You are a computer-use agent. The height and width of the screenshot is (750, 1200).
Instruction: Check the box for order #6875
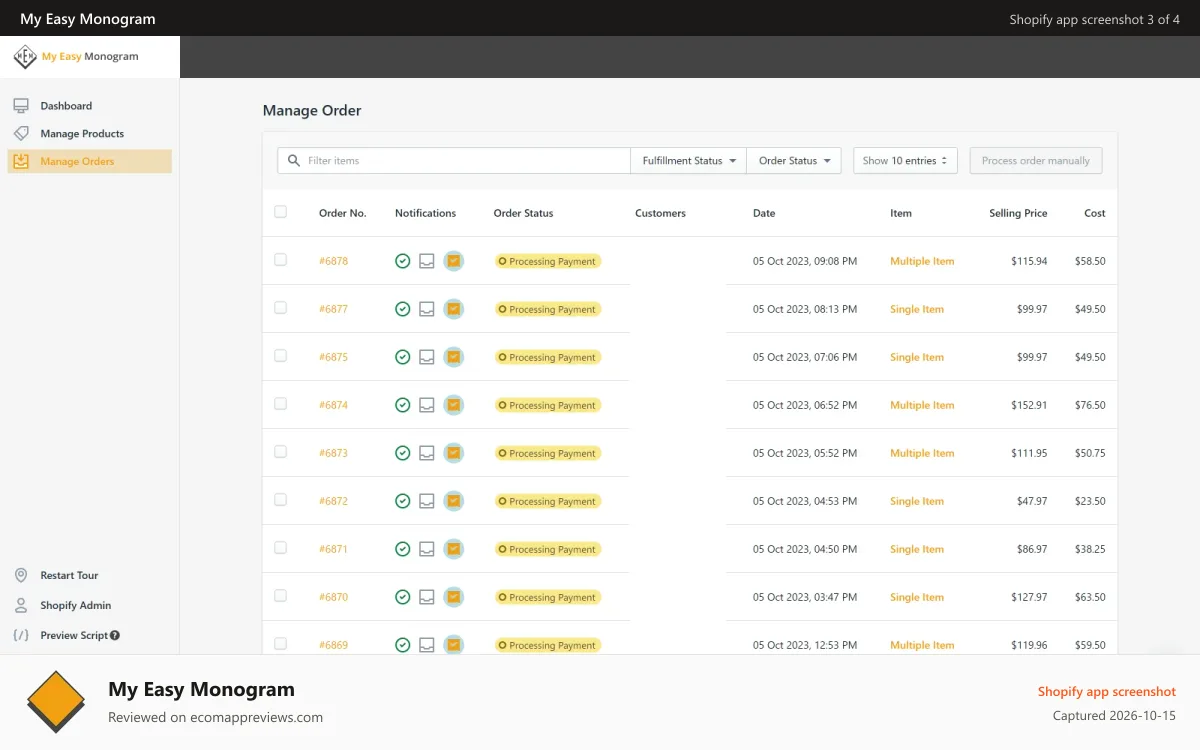(280, 355)
